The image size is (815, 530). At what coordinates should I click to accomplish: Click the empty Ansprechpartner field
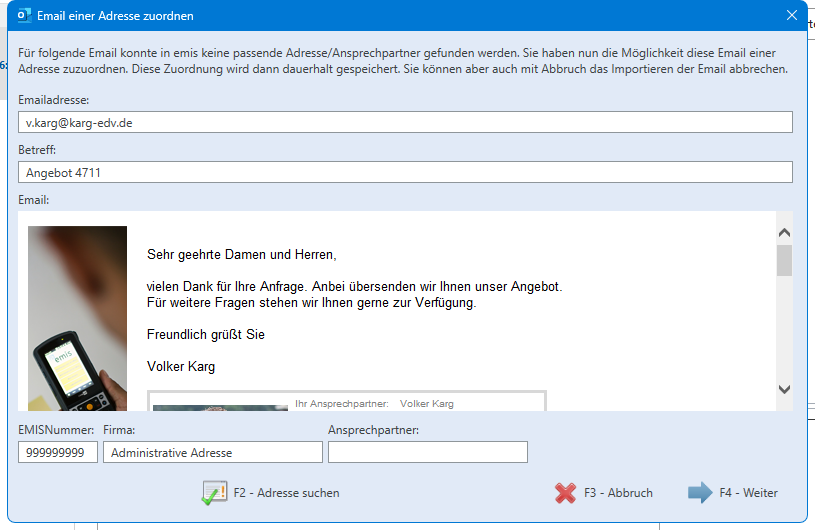[428, 452]
